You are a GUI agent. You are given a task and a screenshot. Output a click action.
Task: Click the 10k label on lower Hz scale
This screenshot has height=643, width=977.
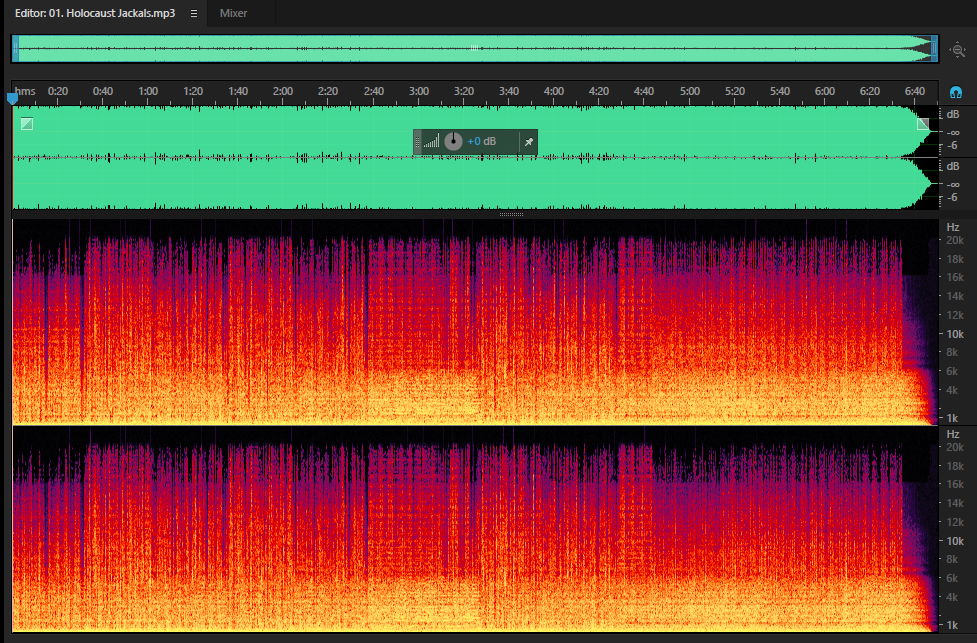point(955,541)
